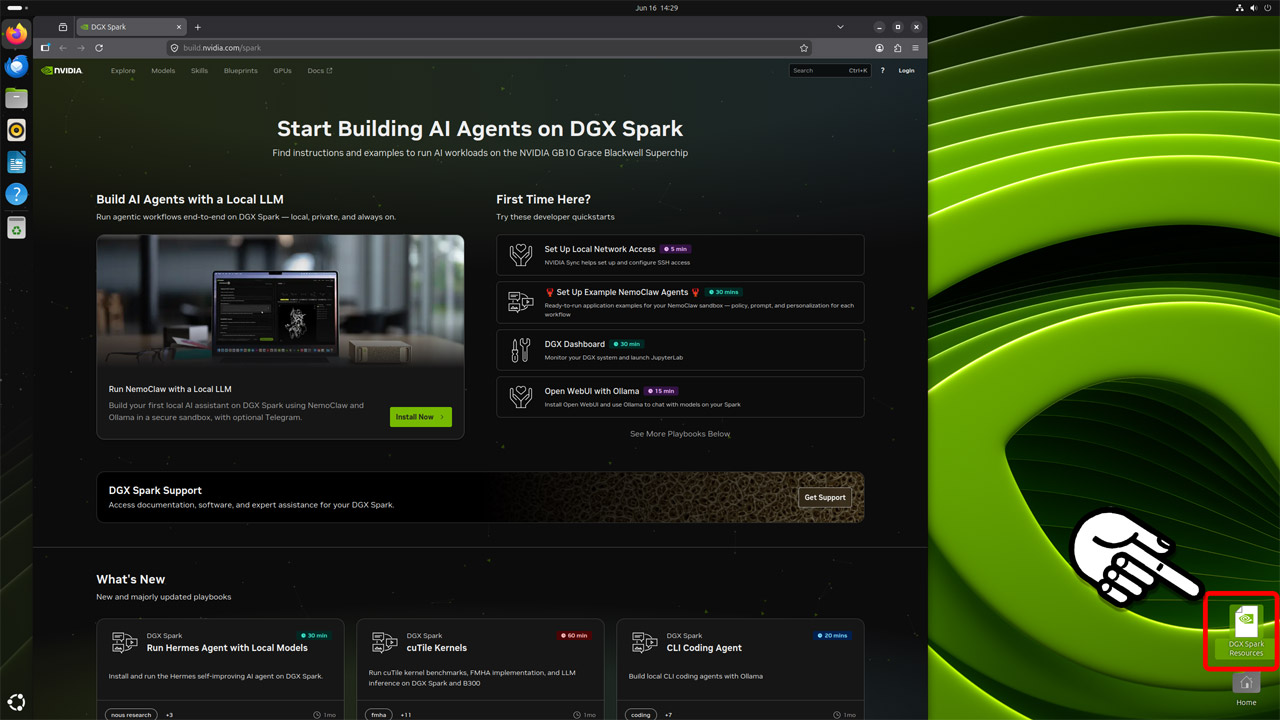Bookmark this page with the star icon
Viewport: 1280px width, 720px height.
point(804,48)
